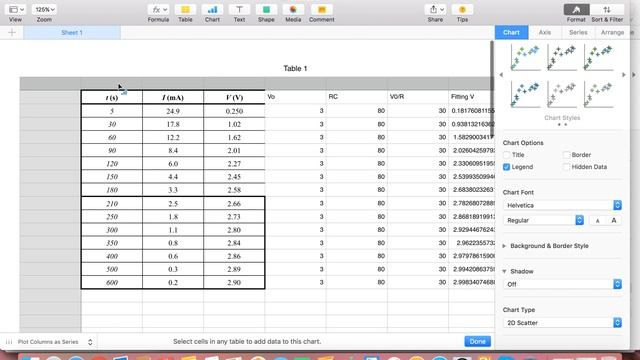
Task: Select cell with value 0.250
Action: pyautogui.click(x=234, y=111)
